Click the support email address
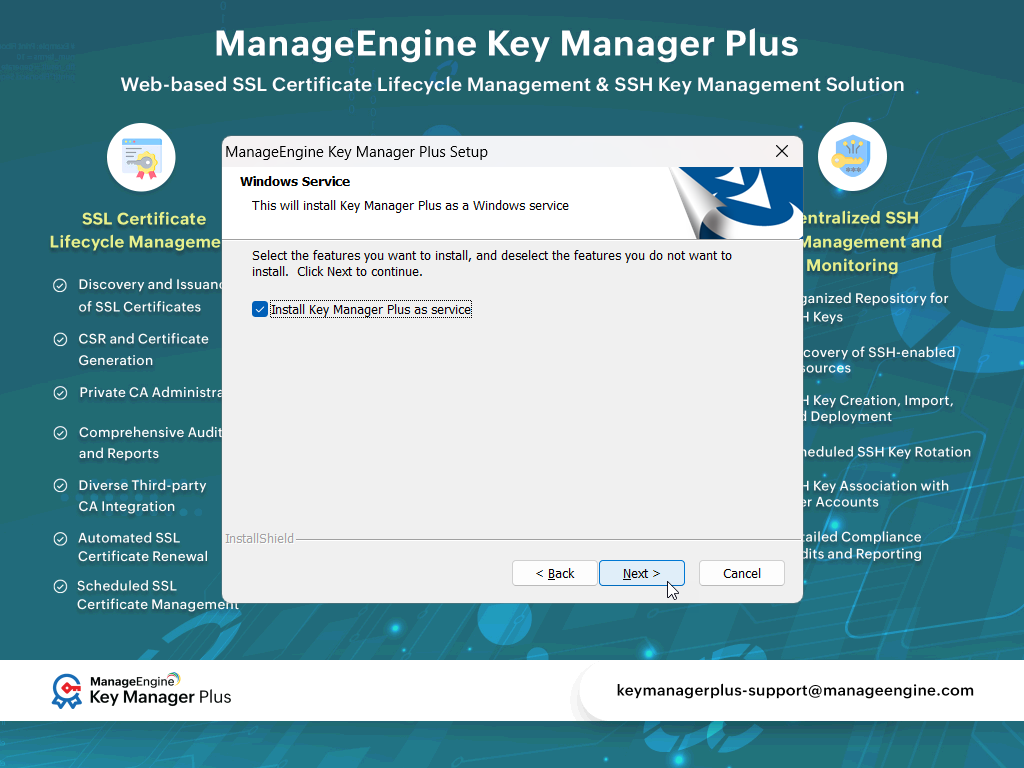The height and width of the screenshot is (768, 1024). 795,690
